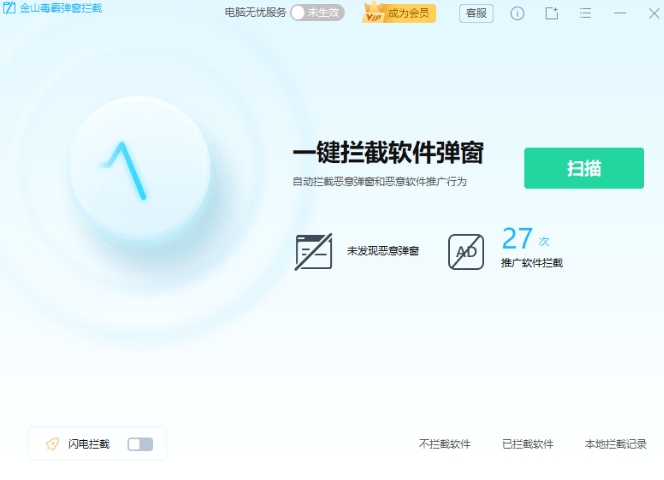This screenshot has height=480, width=664.
Task: Click the skin/share square icon in title bar
Action: [x=551, y=13]
